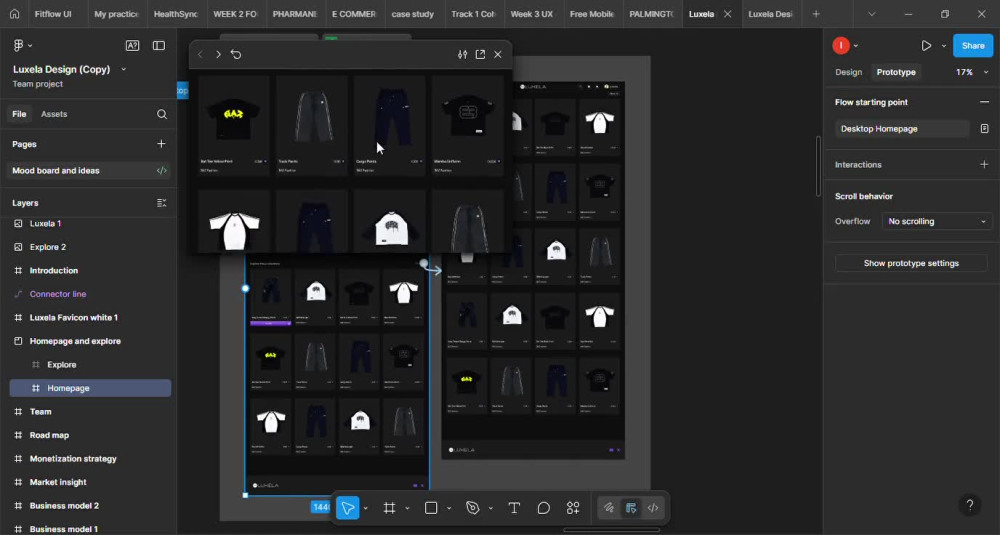This screenshot has width=1000, height=535.
Task: Expand Luxela Design (Copy) file menu
Action: pyautogui.click(x=123, y=70)
